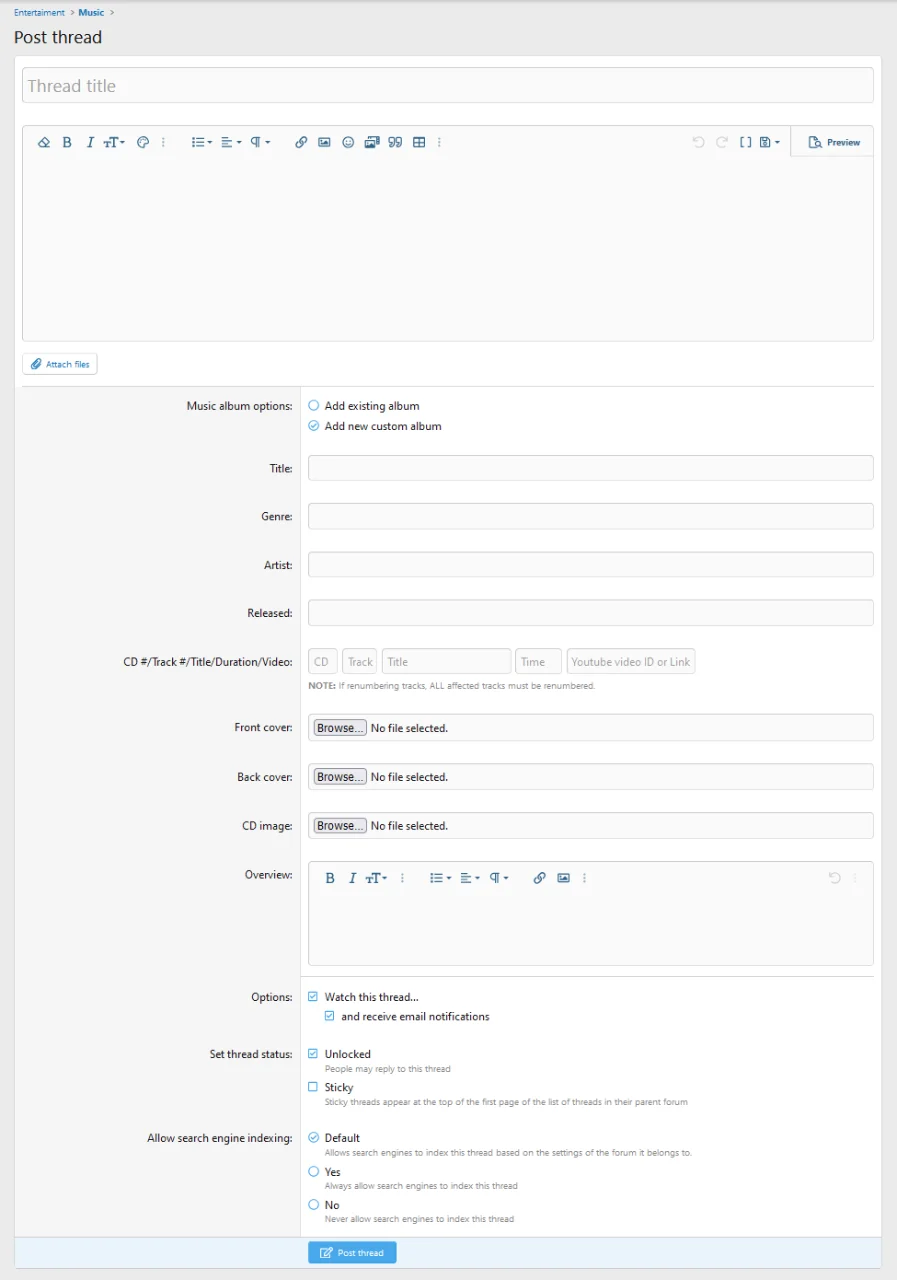897x1280 pixels.
Task: Insert a link using the main editor toolbar
Action: tap(301, 143)
